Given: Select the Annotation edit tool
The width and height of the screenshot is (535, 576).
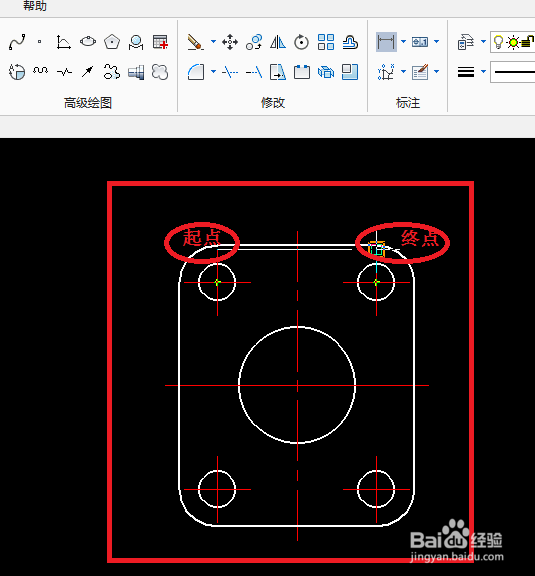Looking at the screenshot, I should click(420, 72).
